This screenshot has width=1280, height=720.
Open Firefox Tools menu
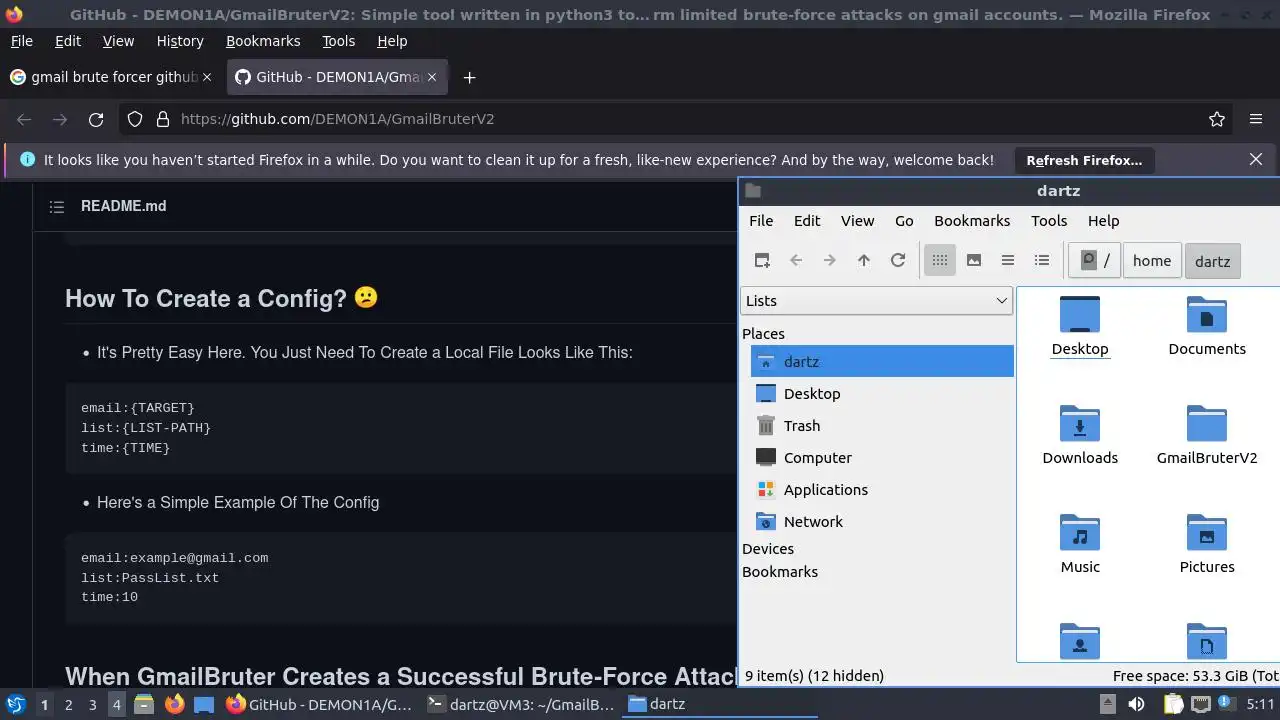(338, 41)
